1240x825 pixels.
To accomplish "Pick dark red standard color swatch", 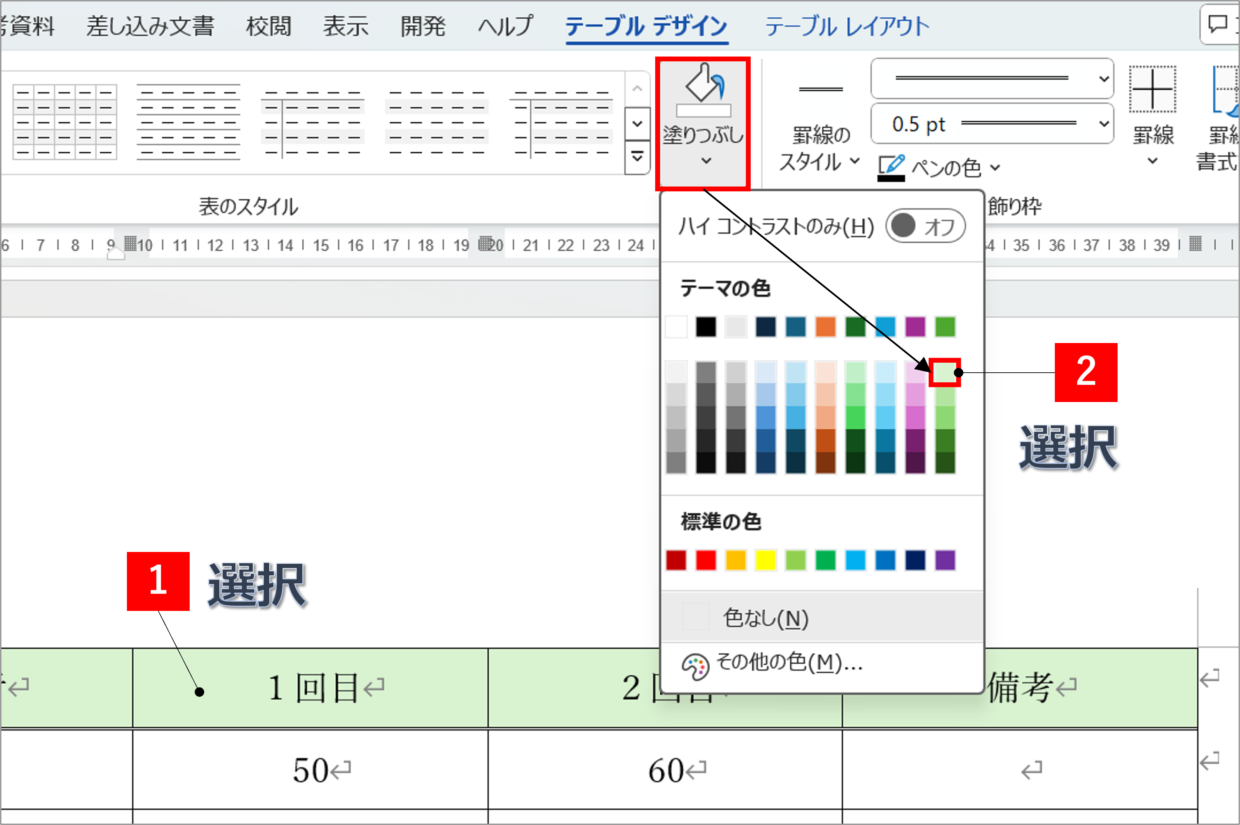I will pos(677,560).
